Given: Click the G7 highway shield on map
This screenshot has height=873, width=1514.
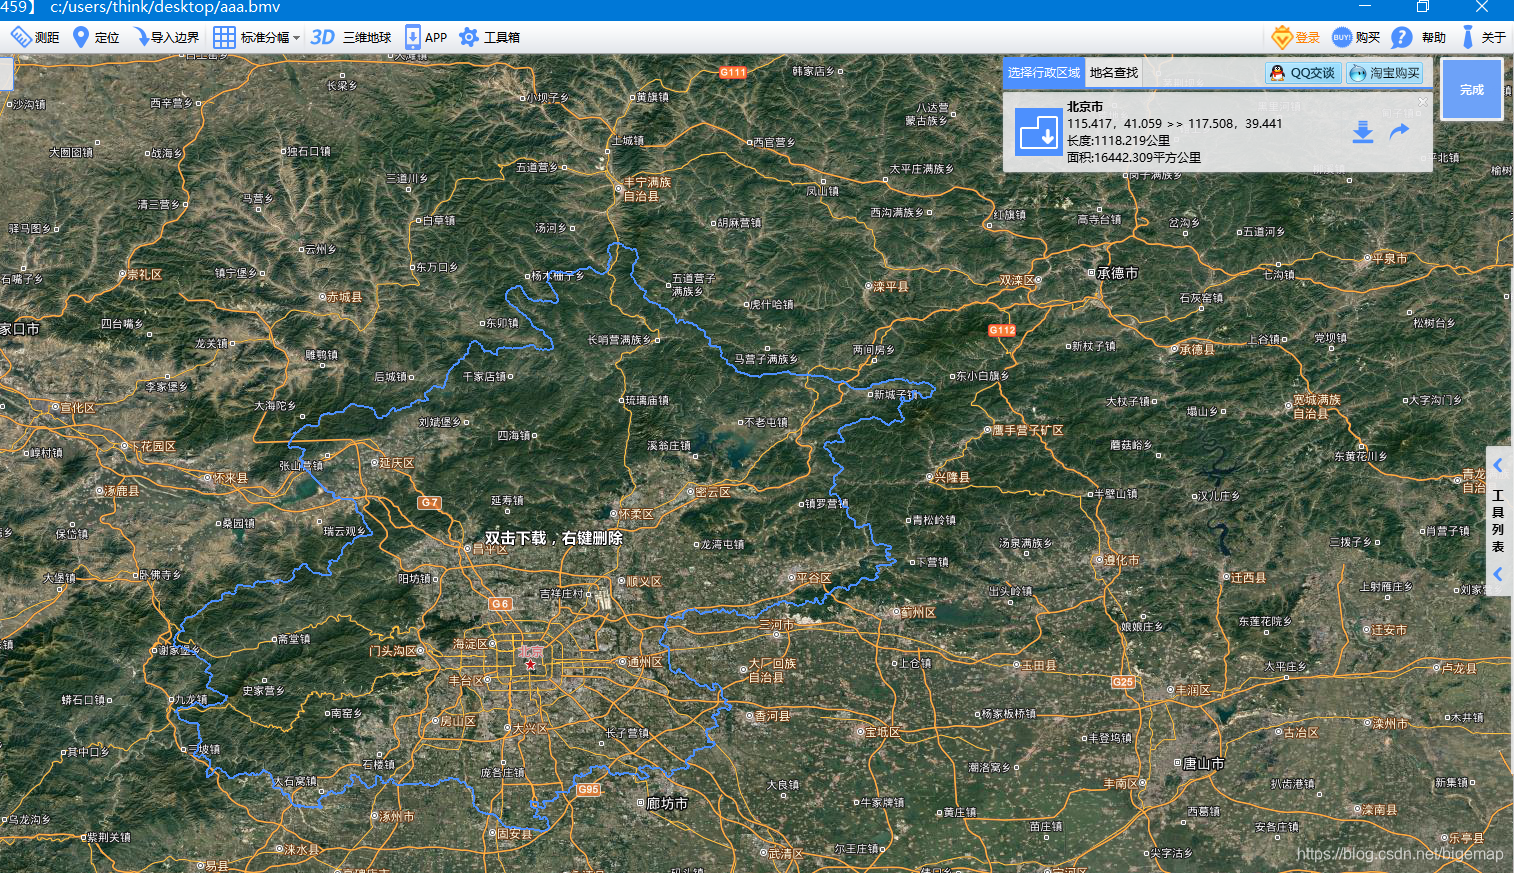Looking at the screenshot, I should [x=429, y=502].
